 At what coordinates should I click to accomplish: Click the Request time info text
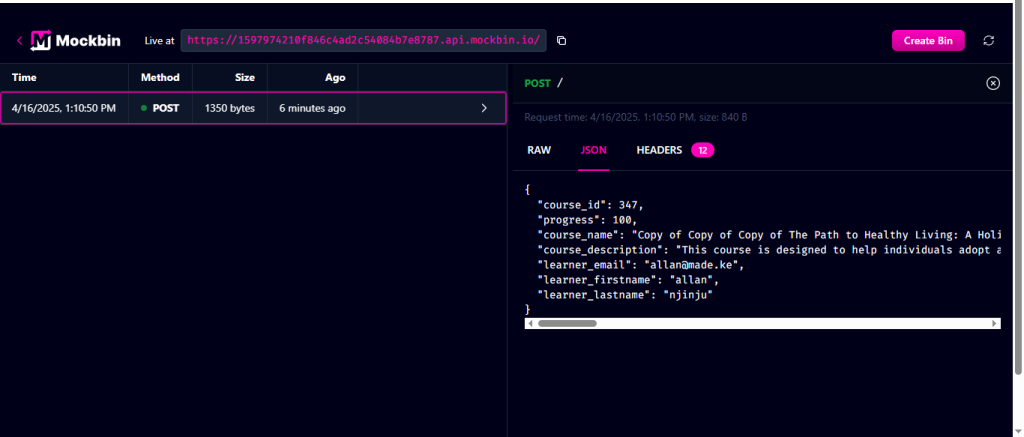pos(636,118)
